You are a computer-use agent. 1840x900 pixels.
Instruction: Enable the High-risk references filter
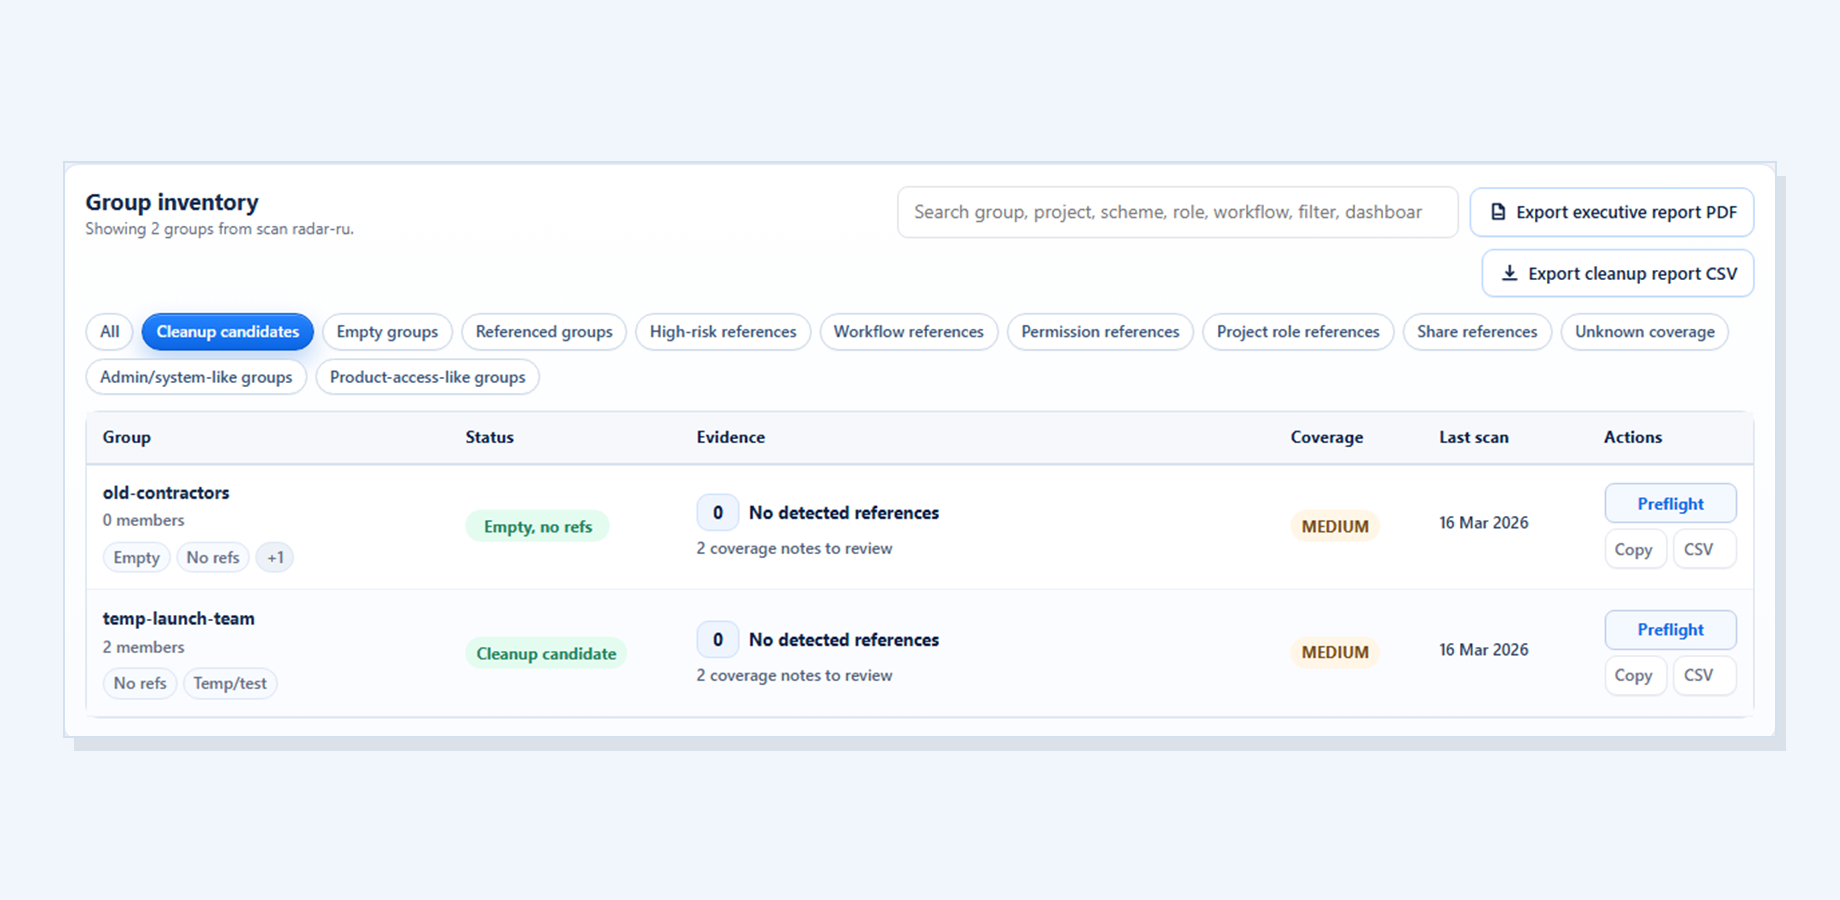722,331
